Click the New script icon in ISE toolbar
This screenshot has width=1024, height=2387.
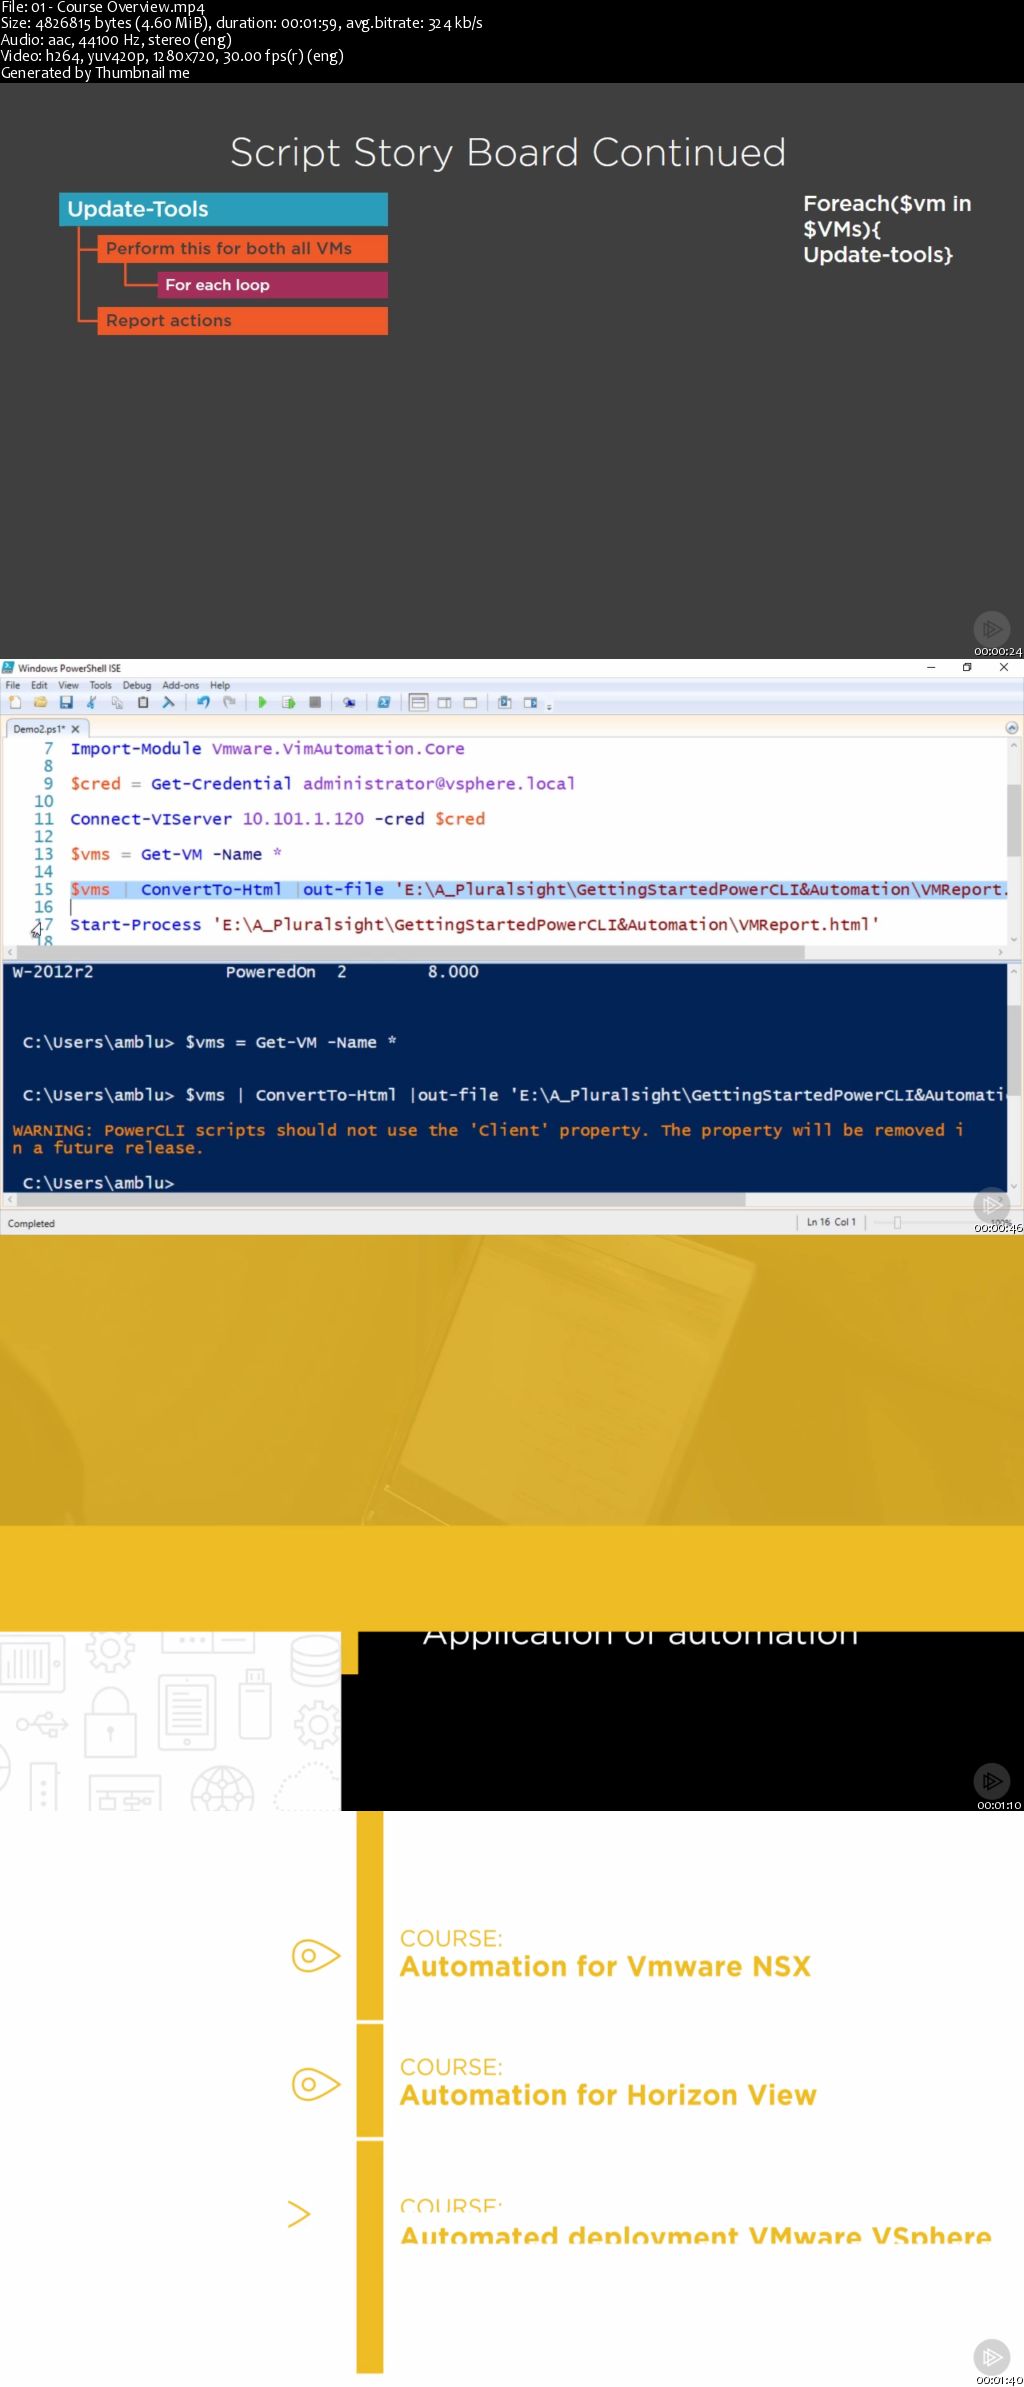pos(15,702)
